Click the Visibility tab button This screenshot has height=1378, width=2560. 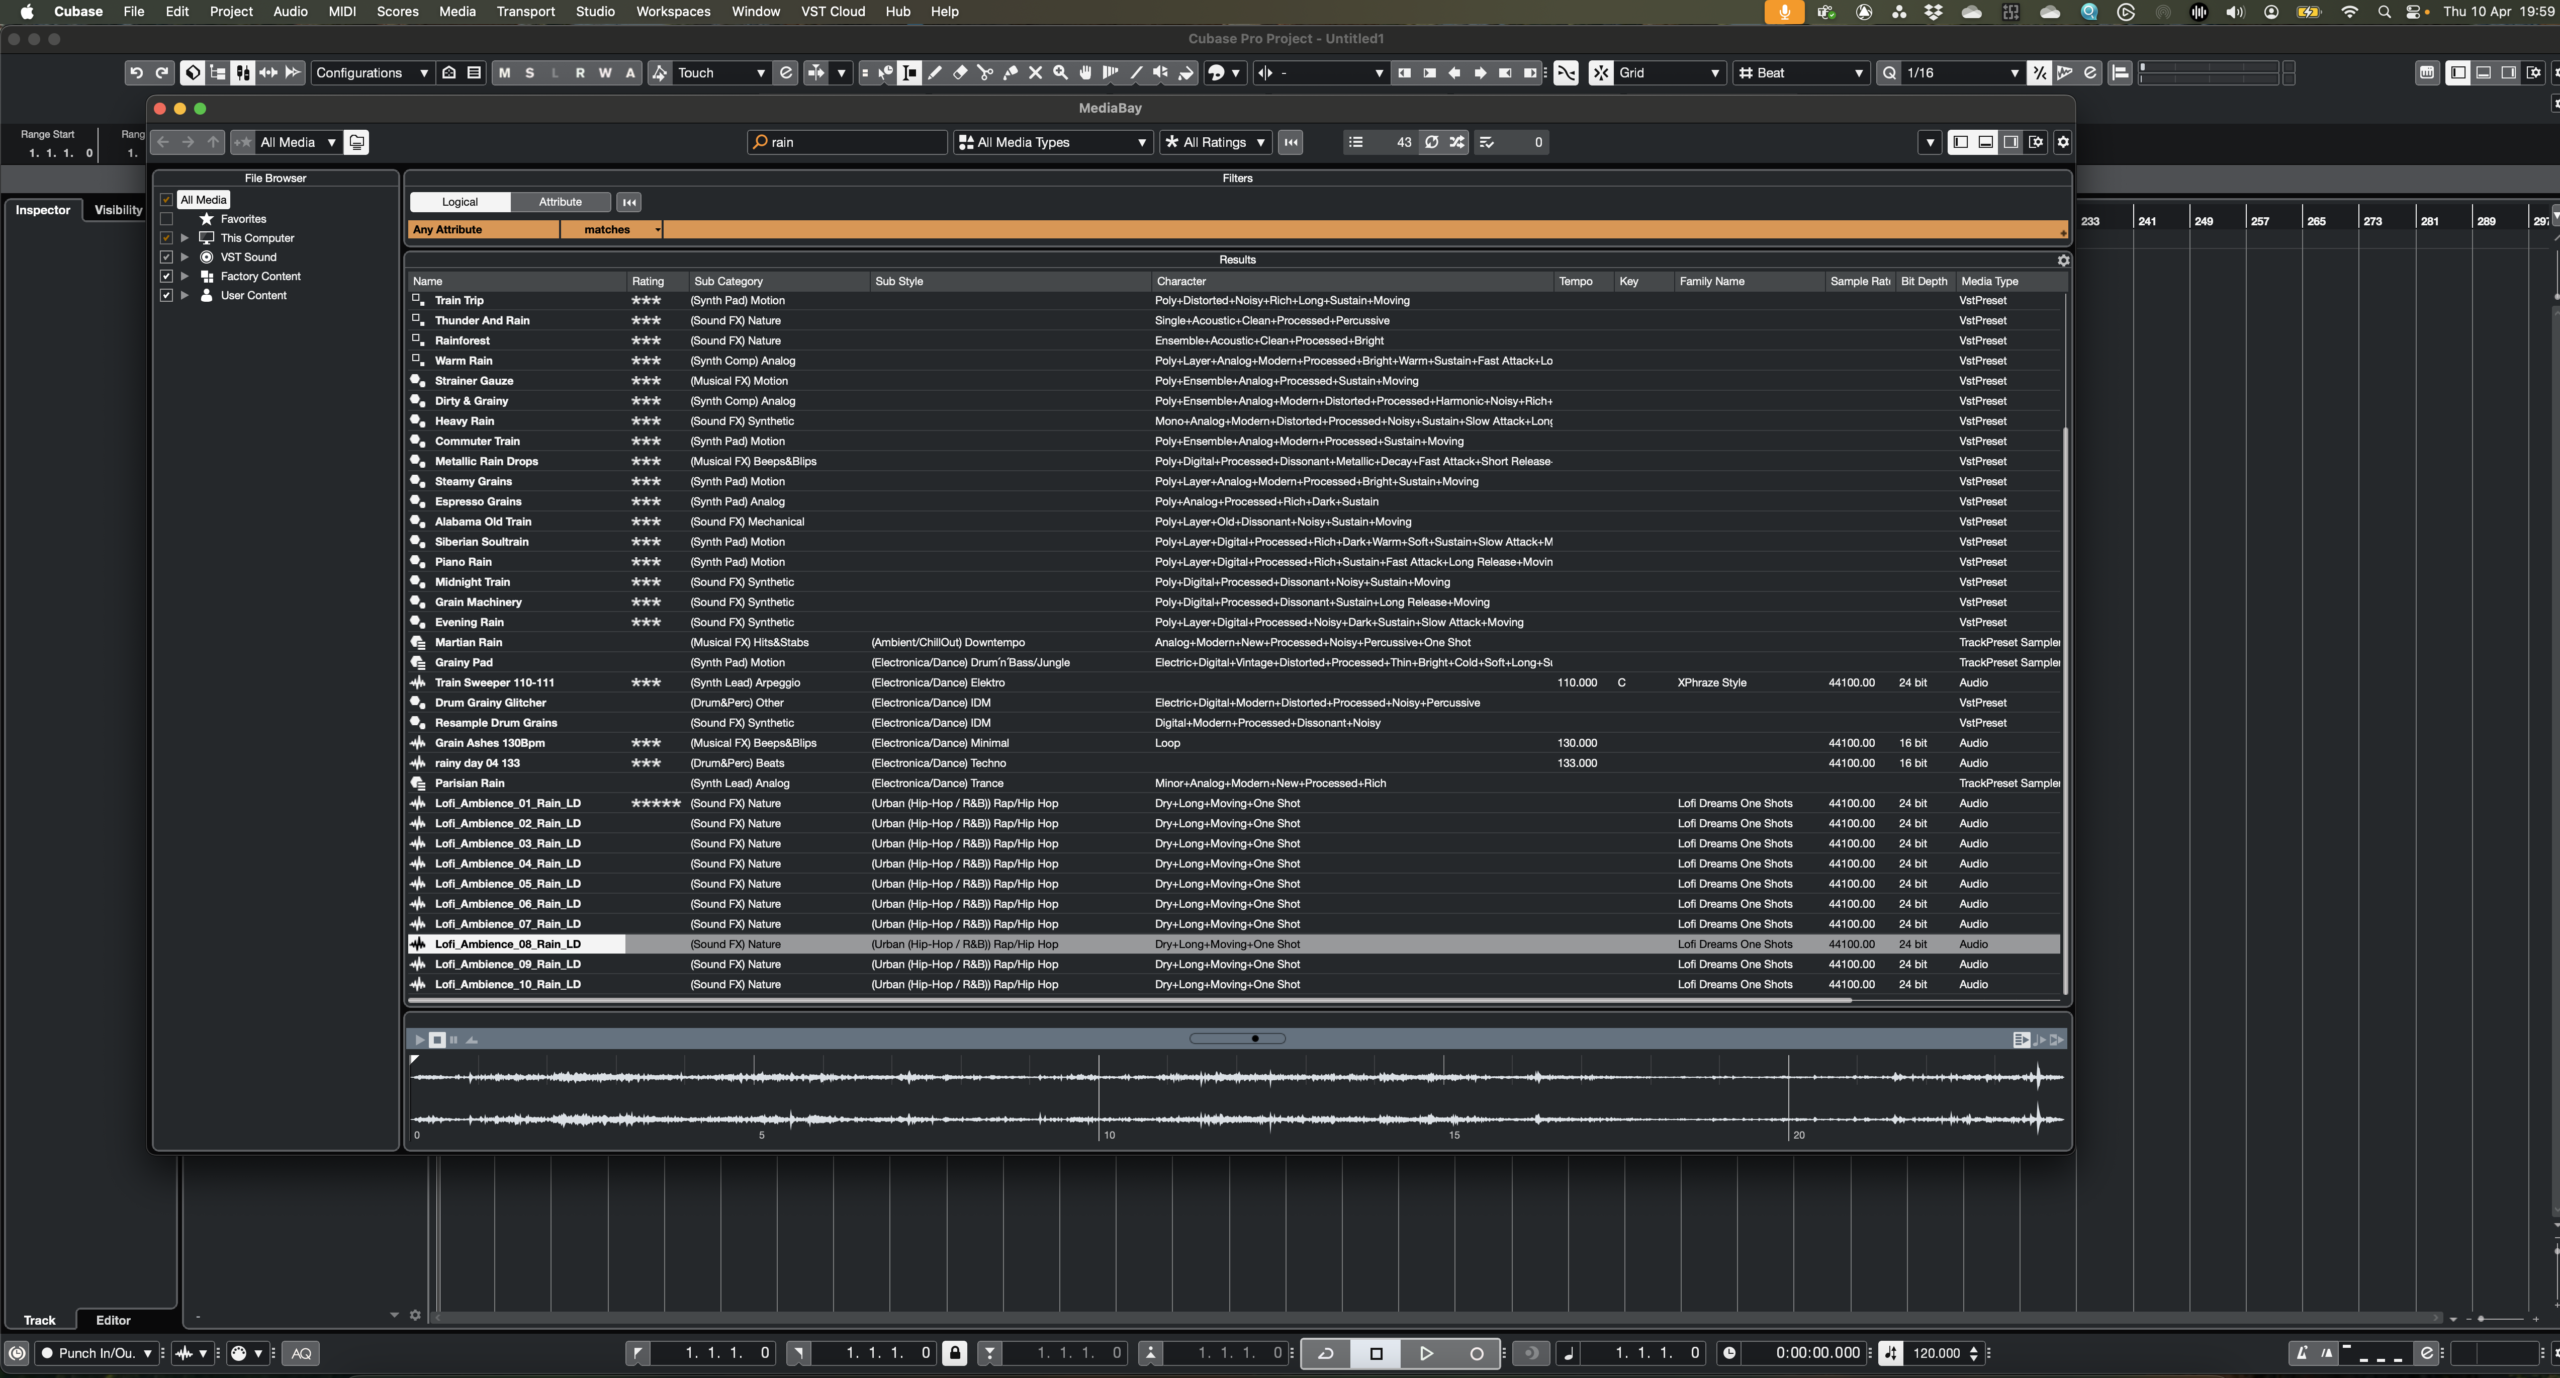click(118, 210)
